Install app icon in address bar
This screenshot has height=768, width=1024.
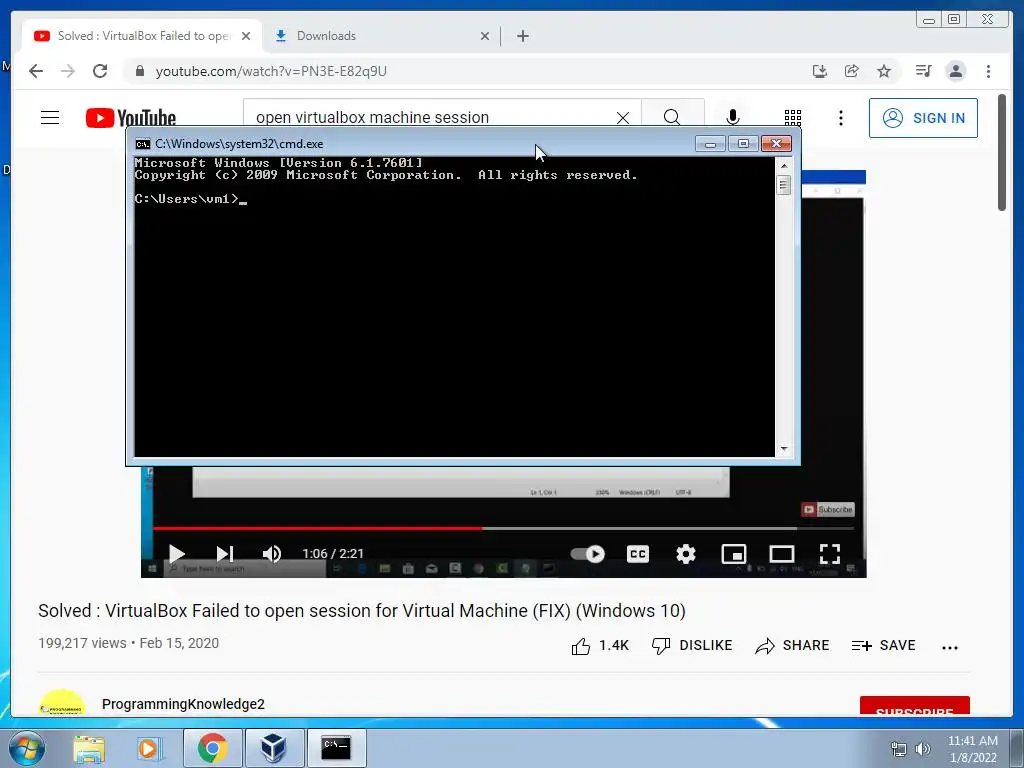(820, 71)
